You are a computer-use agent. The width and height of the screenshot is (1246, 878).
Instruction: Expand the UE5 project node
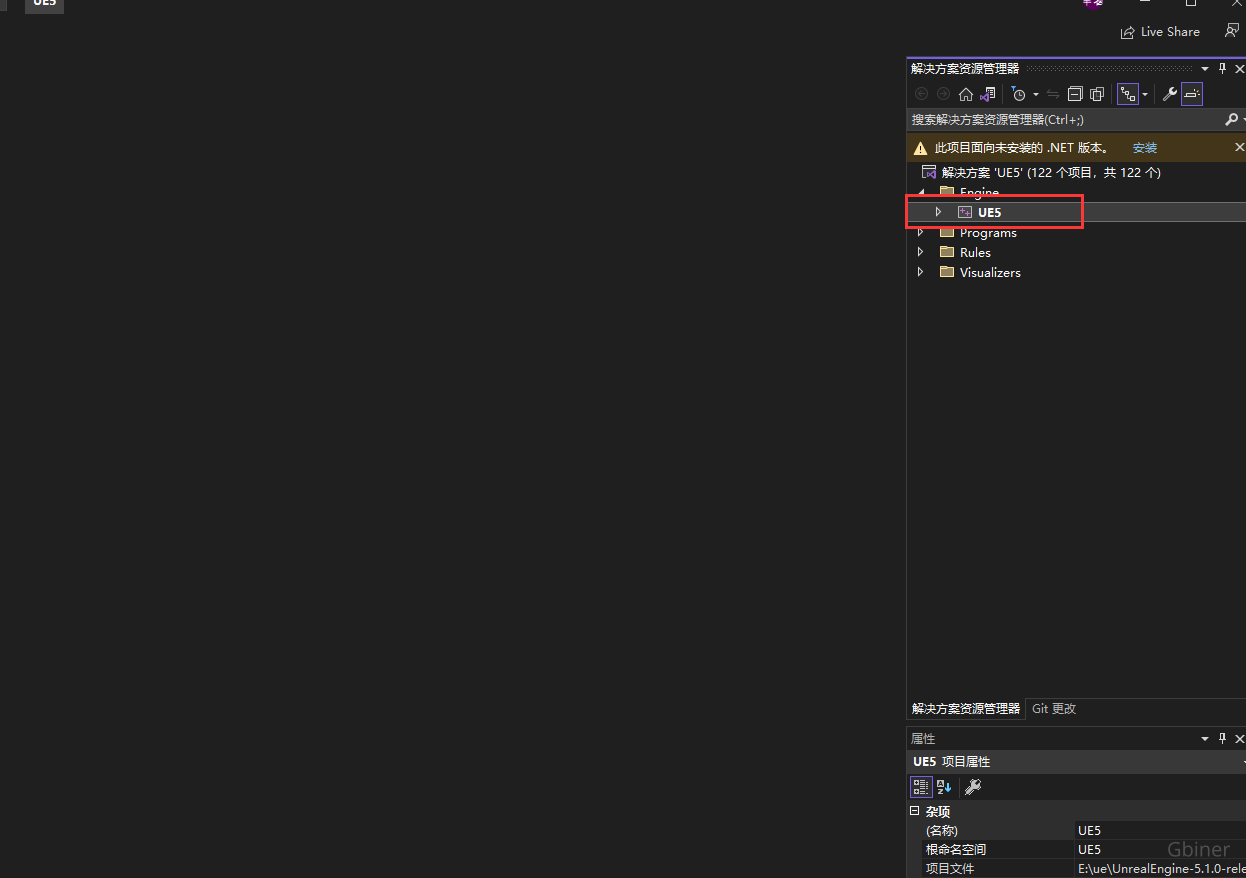[938, 212]
